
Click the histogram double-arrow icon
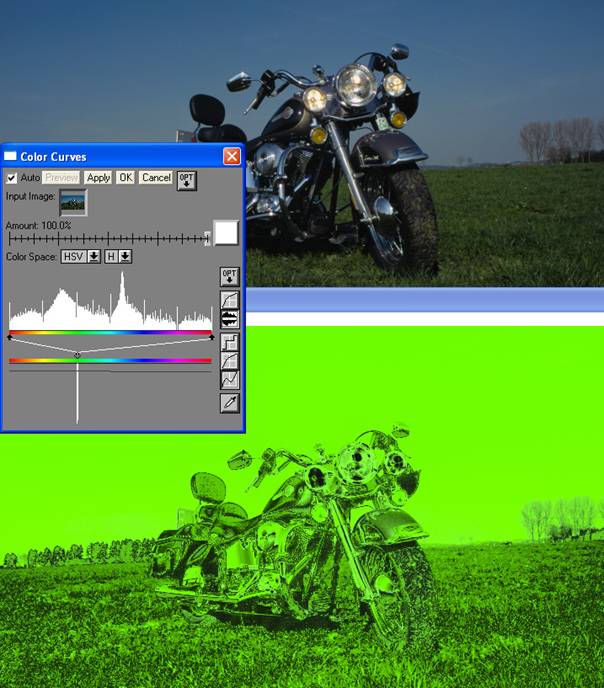229,319
